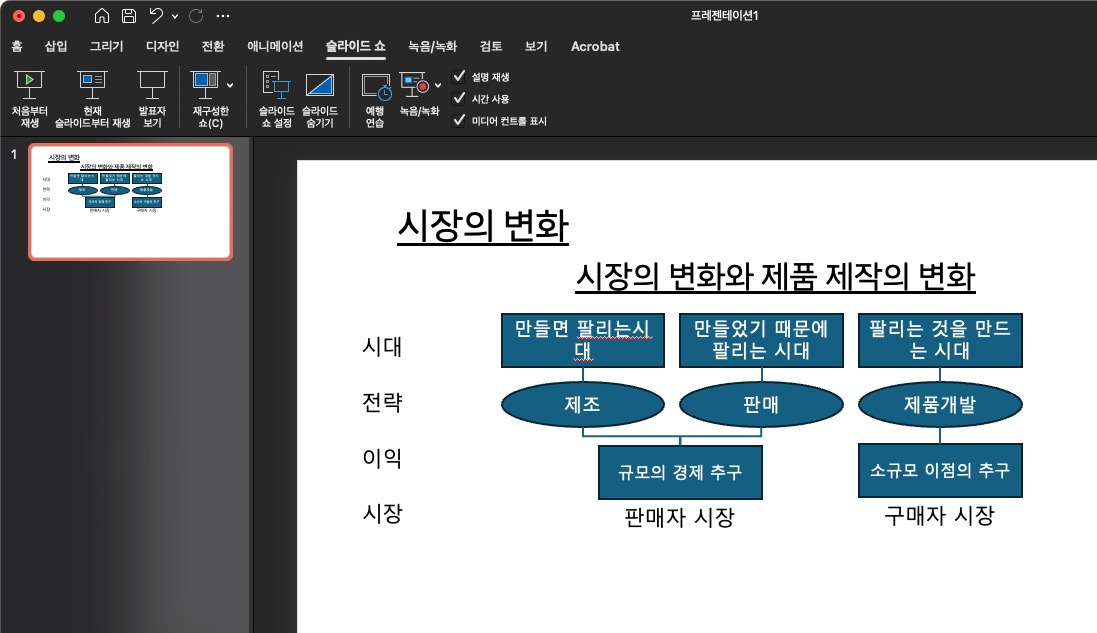Open the more commands (...) button
The height and width of the screenshot is (633, 1097).
[223, 15]
